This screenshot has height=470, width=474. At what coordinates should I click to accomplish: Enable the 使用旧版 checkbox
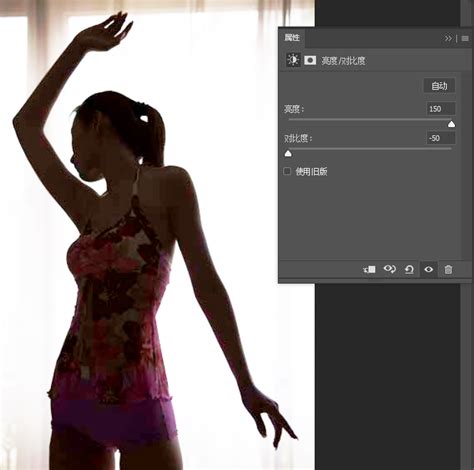click(x=287, y=171)
